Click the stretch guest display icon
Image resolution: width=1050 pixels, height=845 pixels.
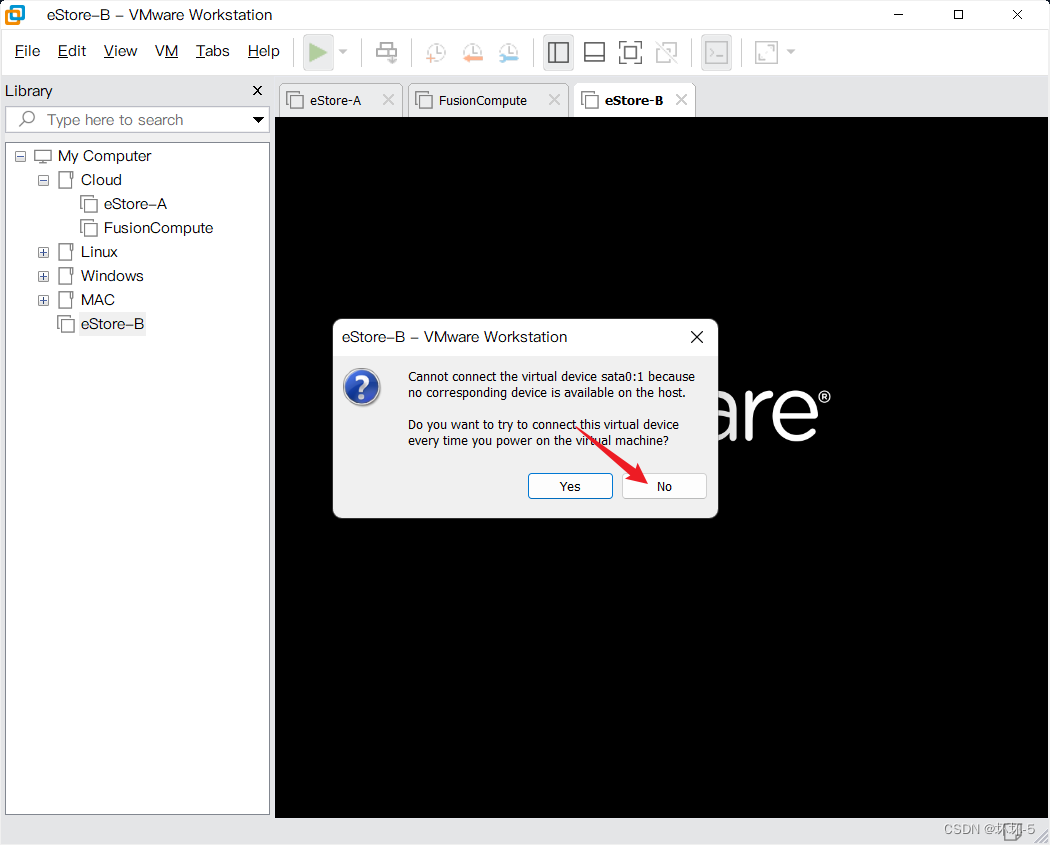click(766, 52)
